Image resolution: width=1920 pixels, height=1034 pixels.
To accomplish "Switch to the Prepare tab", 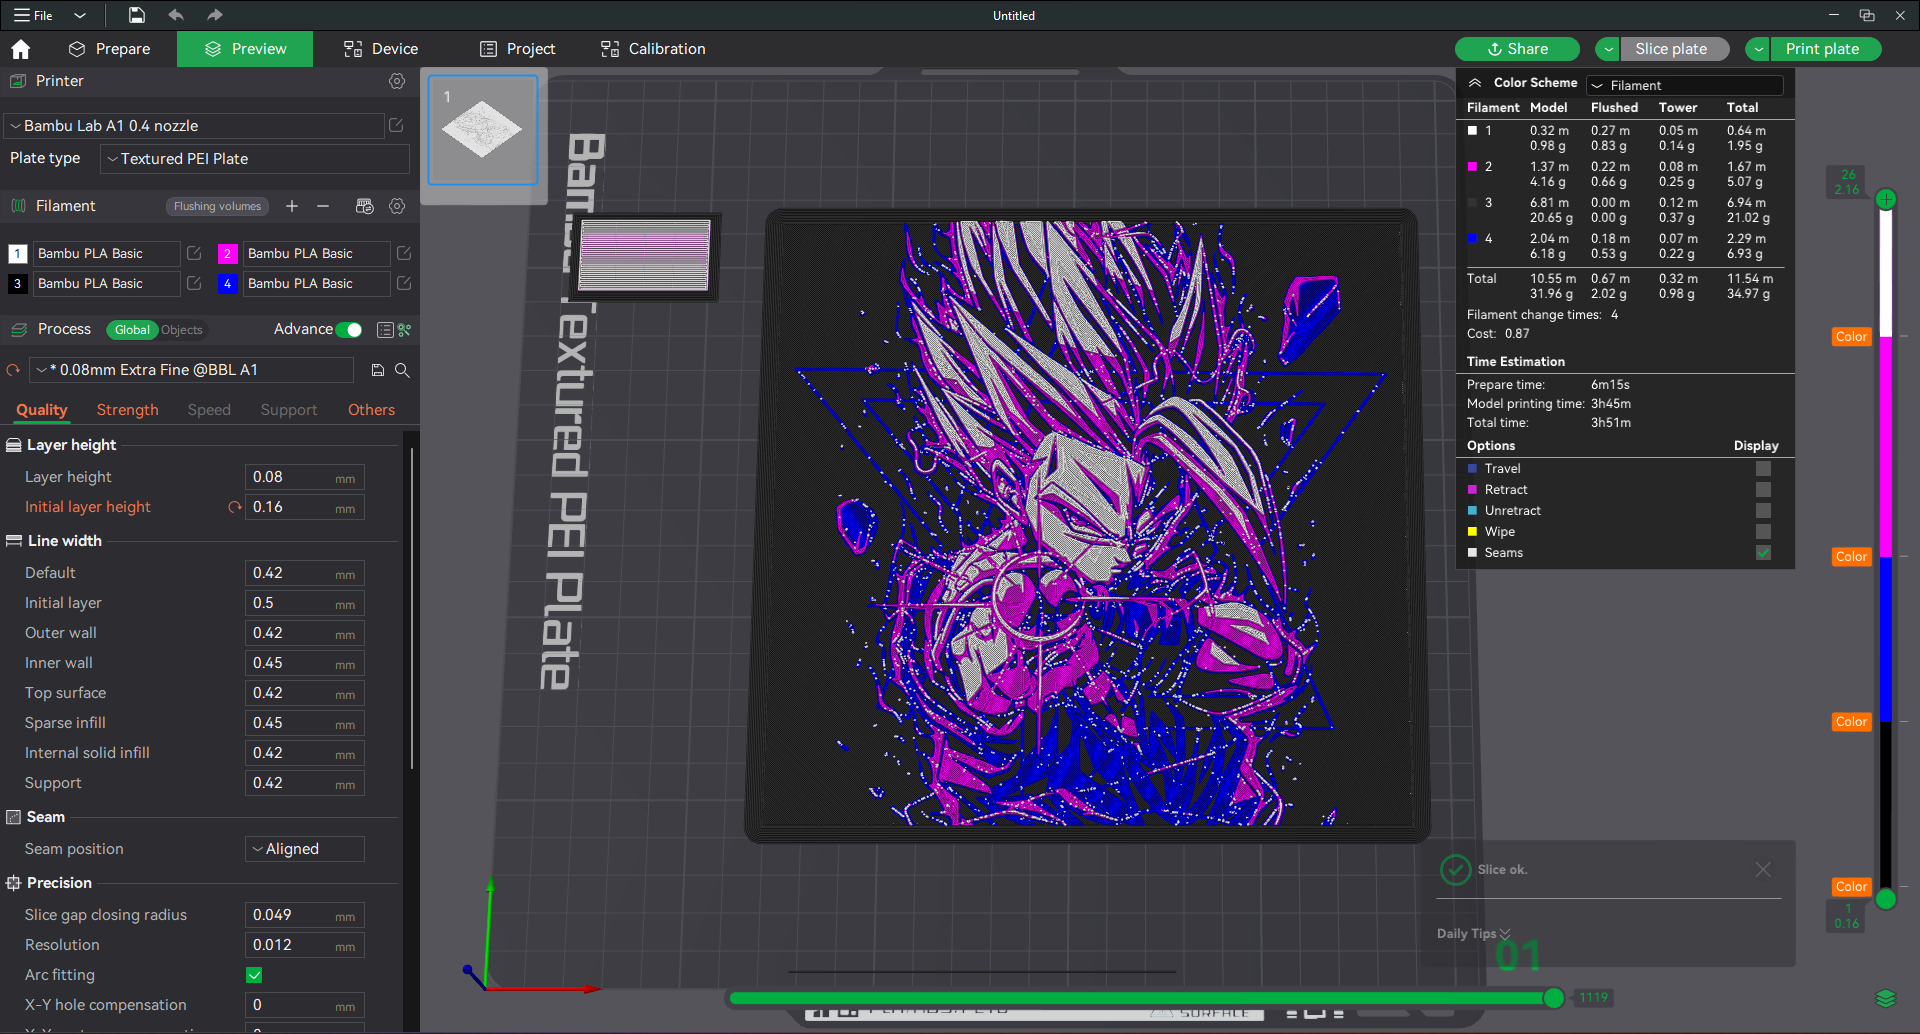I will coord(109,49).
